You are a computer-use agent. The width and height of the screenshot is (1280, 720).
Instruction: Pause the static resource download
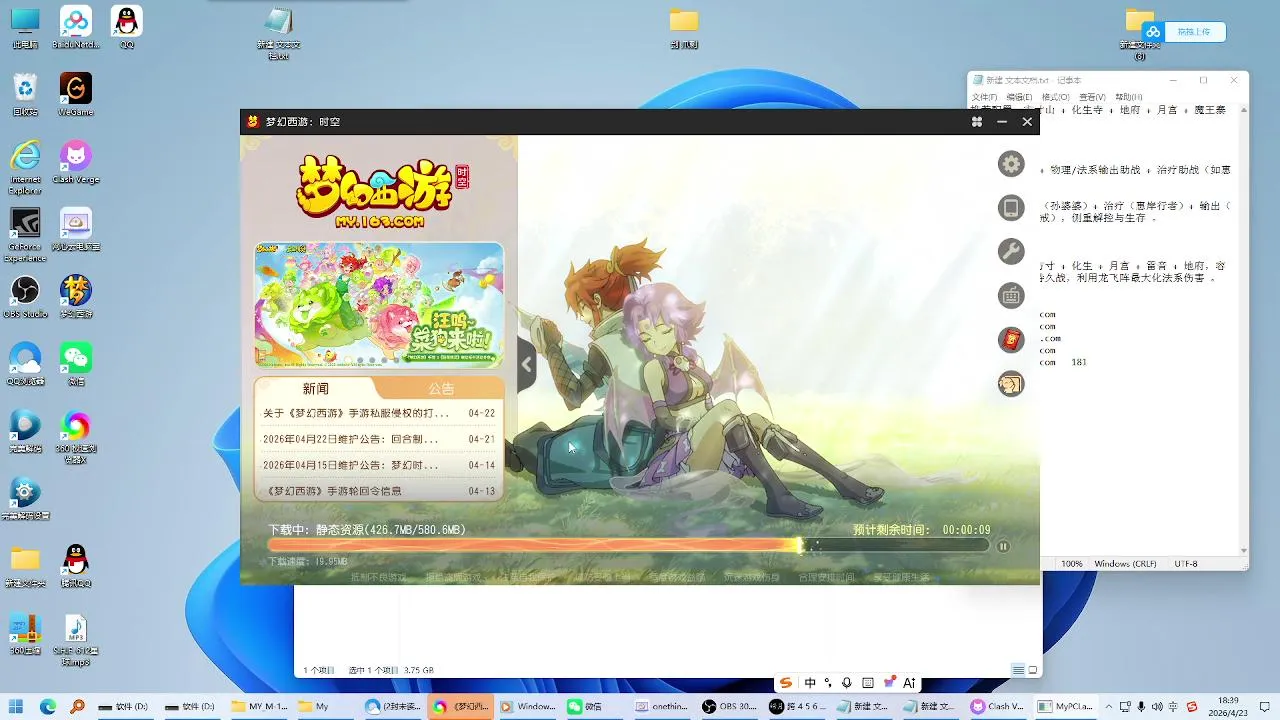click(1003, 546)
